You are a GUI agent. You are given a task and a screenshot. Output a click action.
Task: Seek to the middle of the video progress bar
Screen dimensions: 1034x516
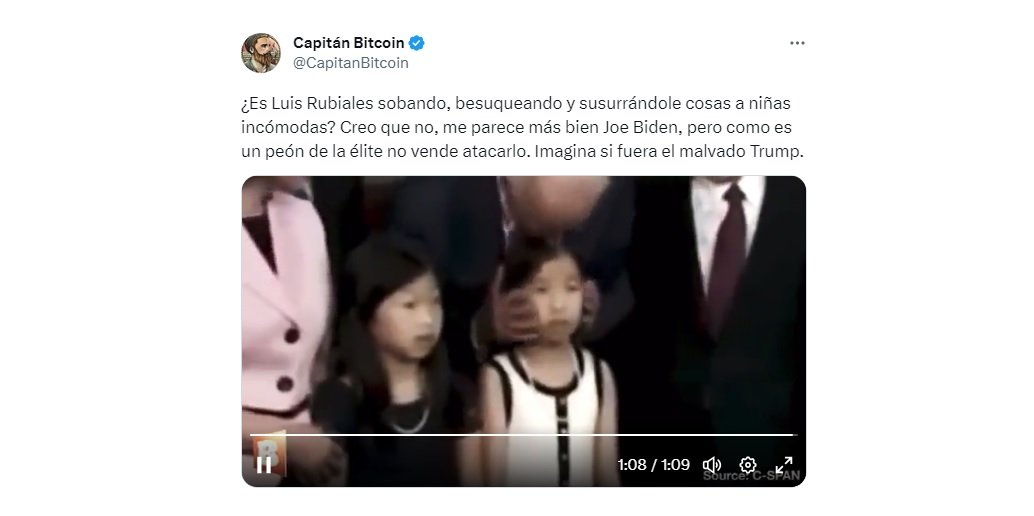tap(524, 435)
